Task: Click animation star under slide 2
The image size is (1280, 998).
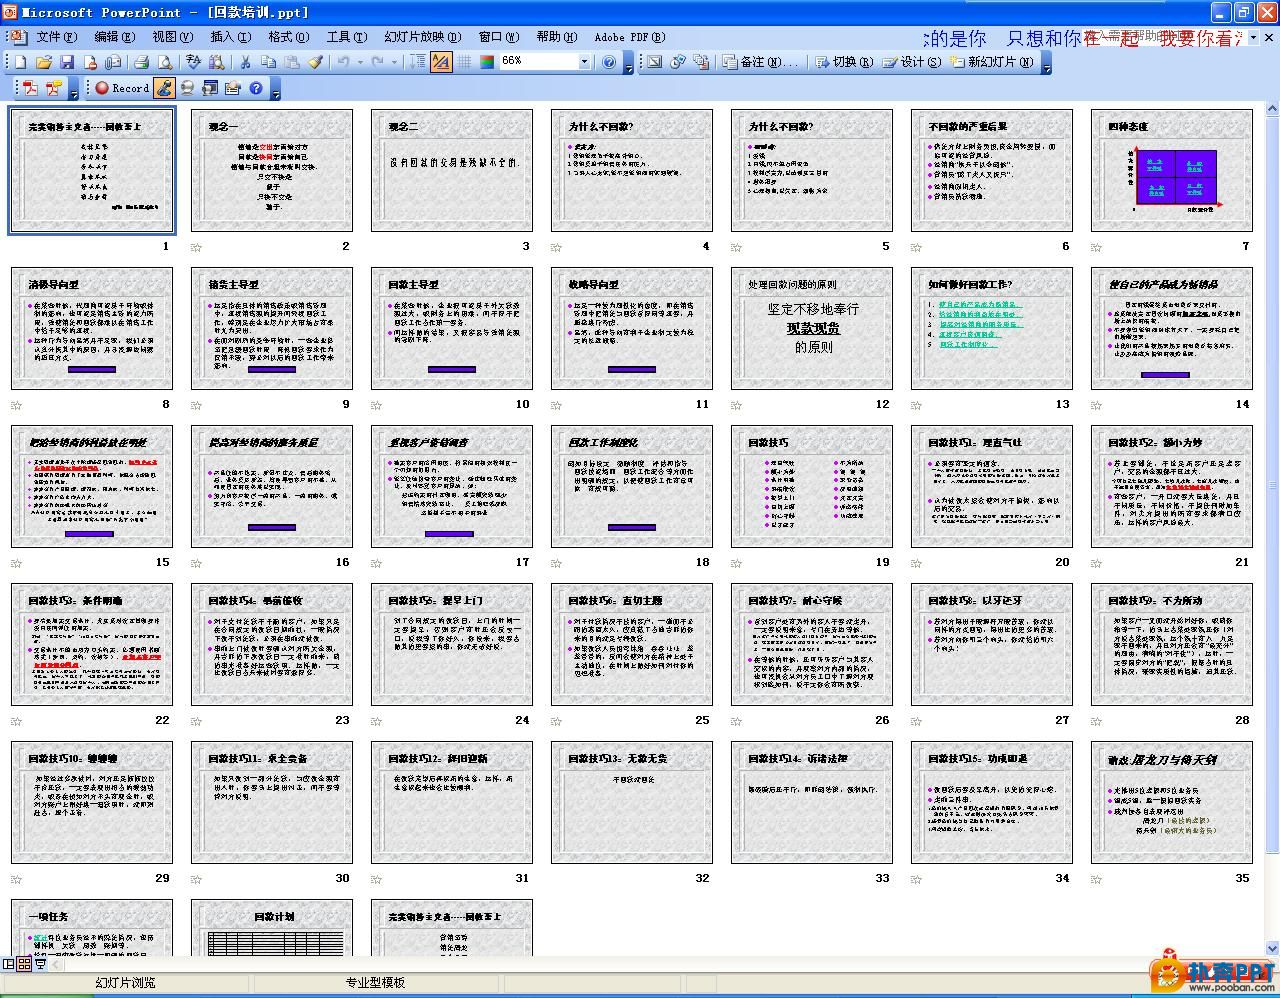Action: coord(197,247)
